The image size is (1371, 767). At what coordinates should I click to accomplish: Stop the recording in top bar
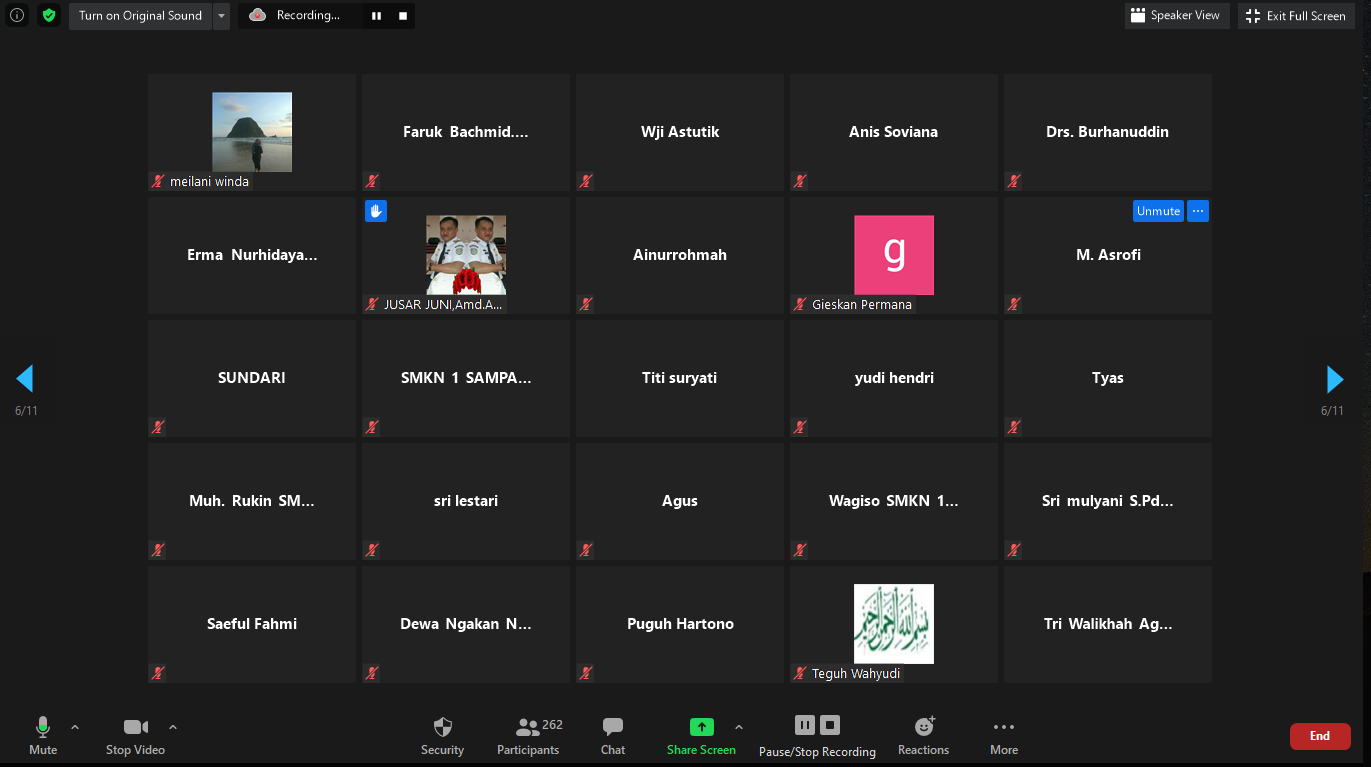pos(403,16)
